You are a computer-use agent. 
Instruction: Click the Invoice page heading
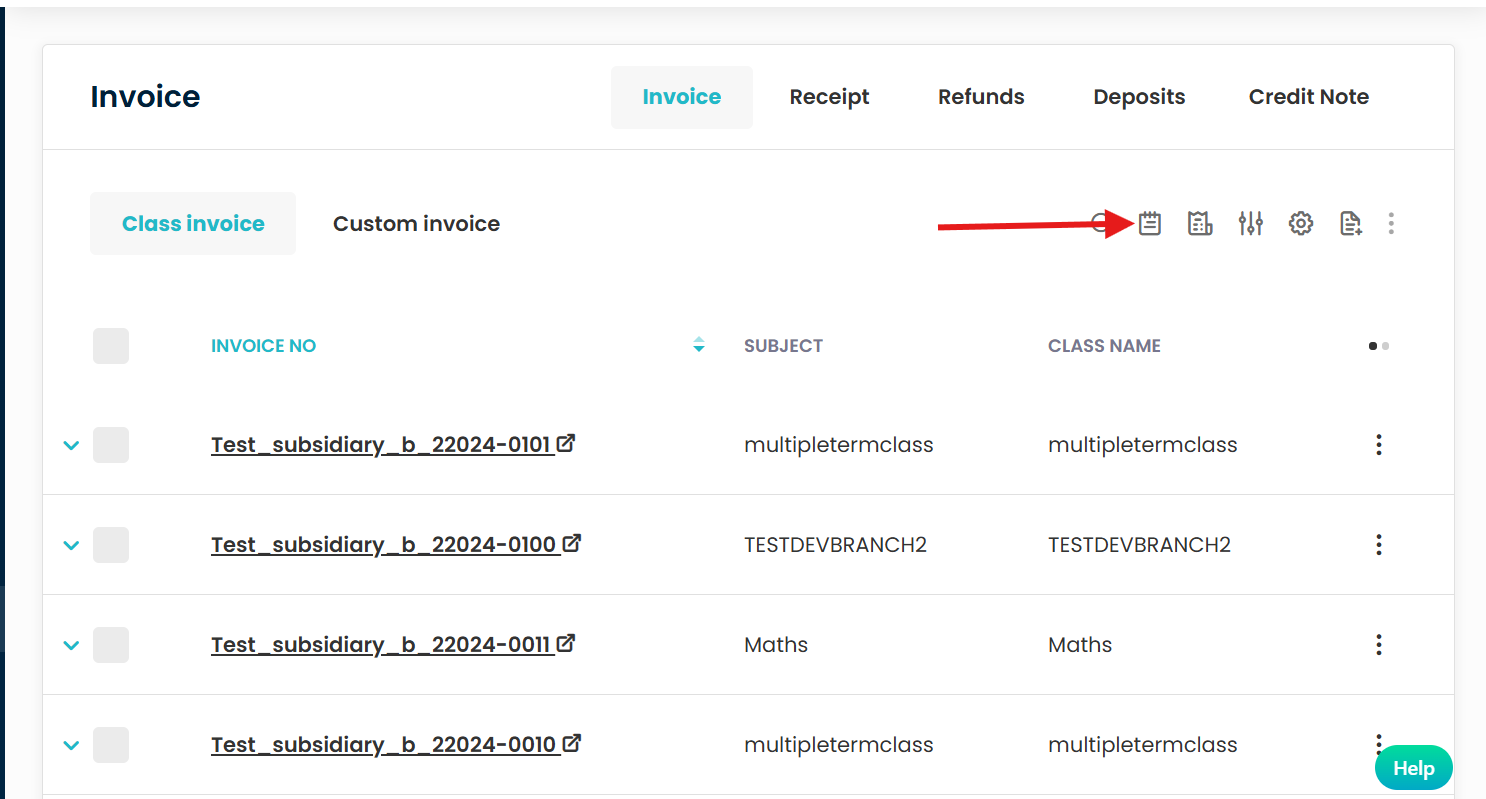click(x=145, y=97)
